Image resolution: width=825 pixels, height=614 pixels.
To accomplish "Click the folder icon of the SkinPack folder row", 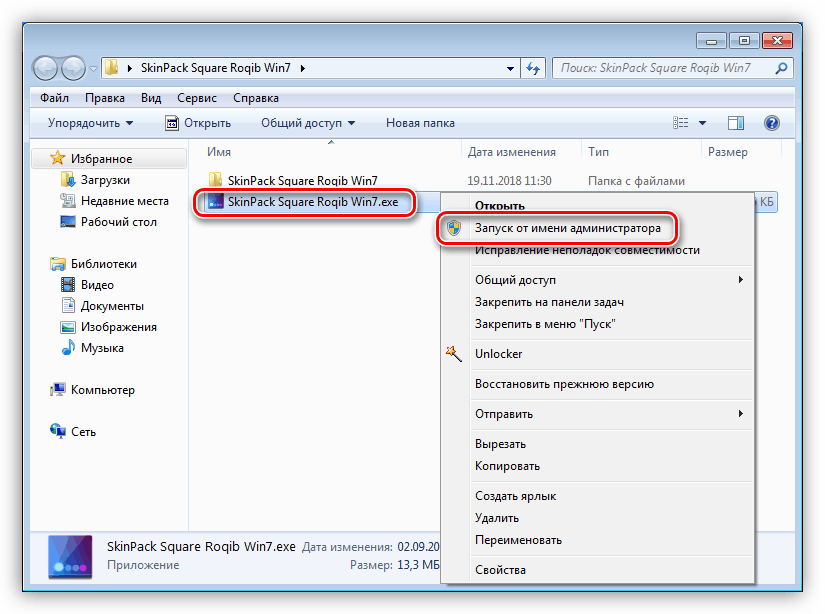I will [215, 180].
